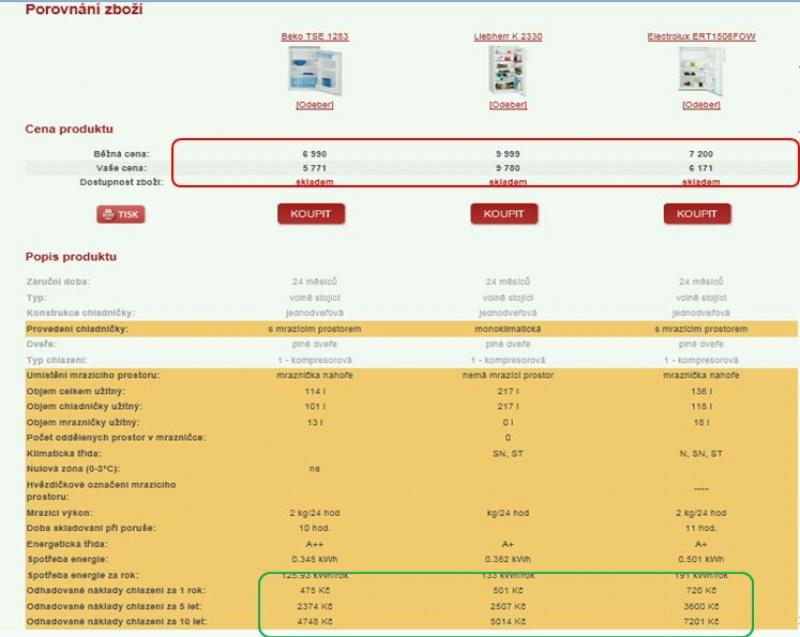Click 'Spotřeba energie za rok:' row label
The width and height of the screenshot is (800, 637).
83,575
